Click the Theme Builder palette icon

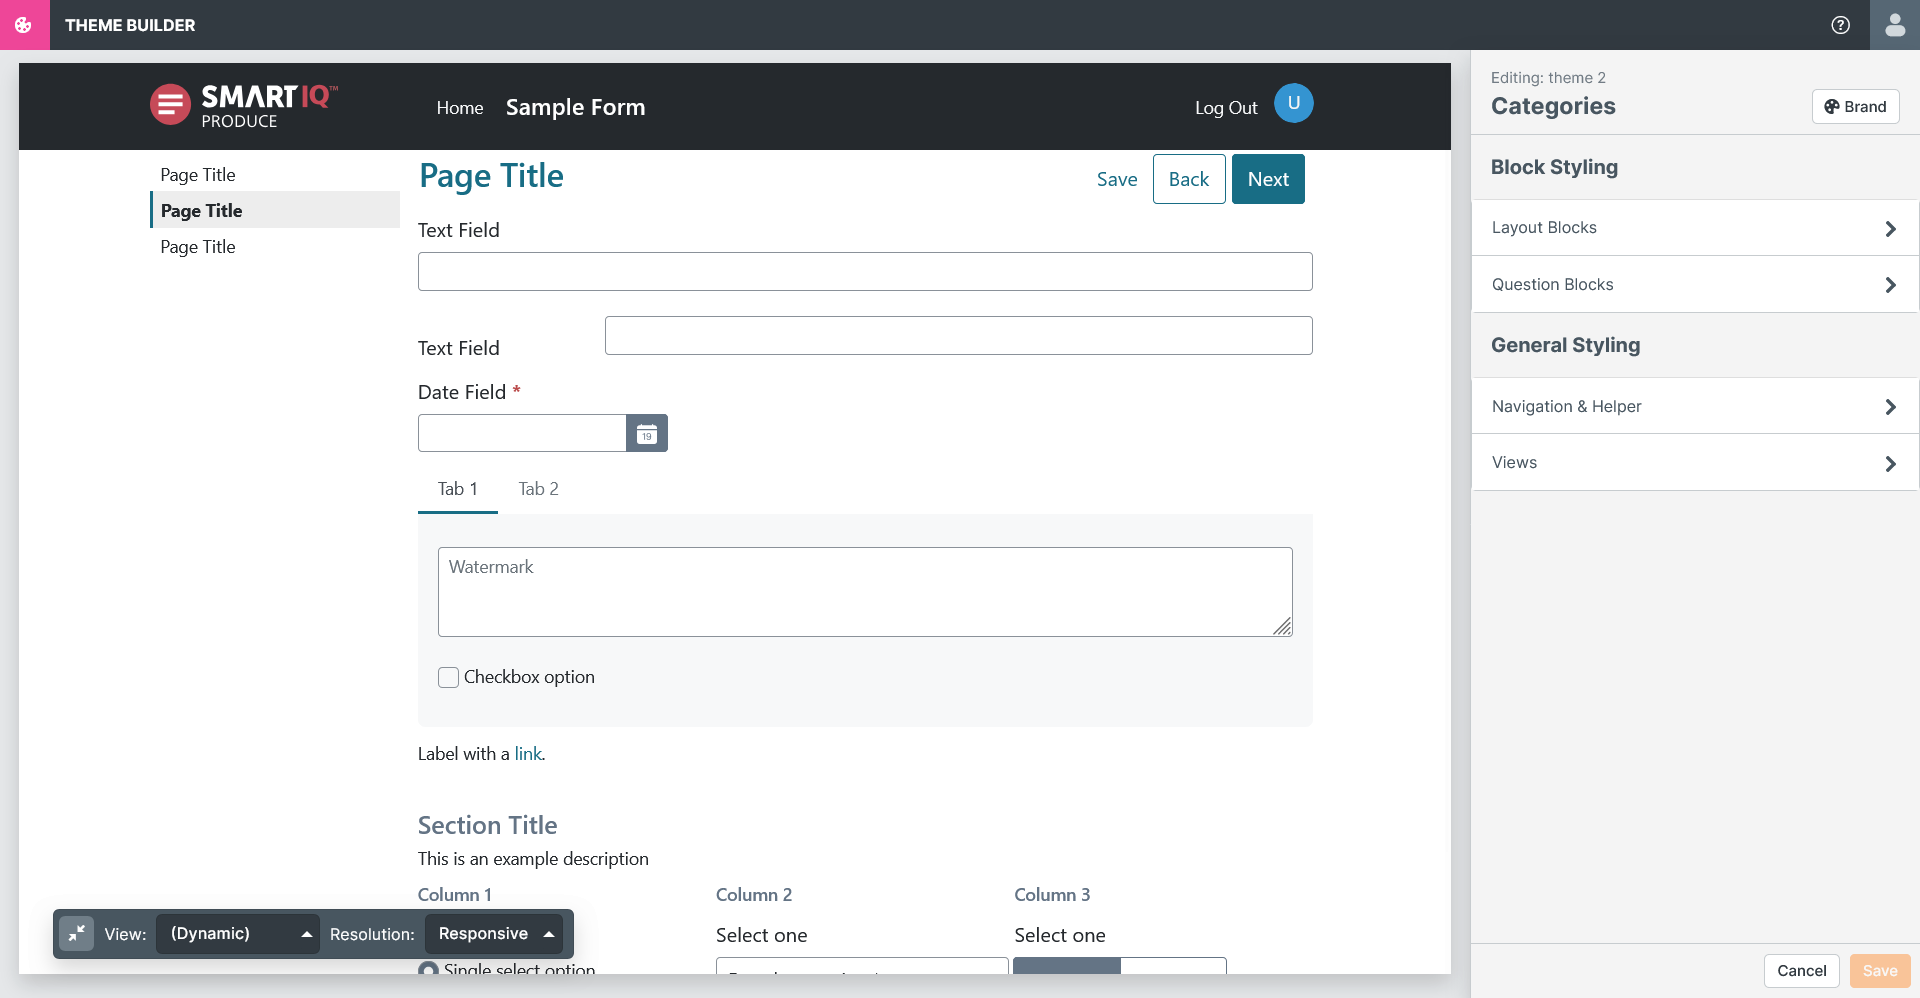point(24,25)
